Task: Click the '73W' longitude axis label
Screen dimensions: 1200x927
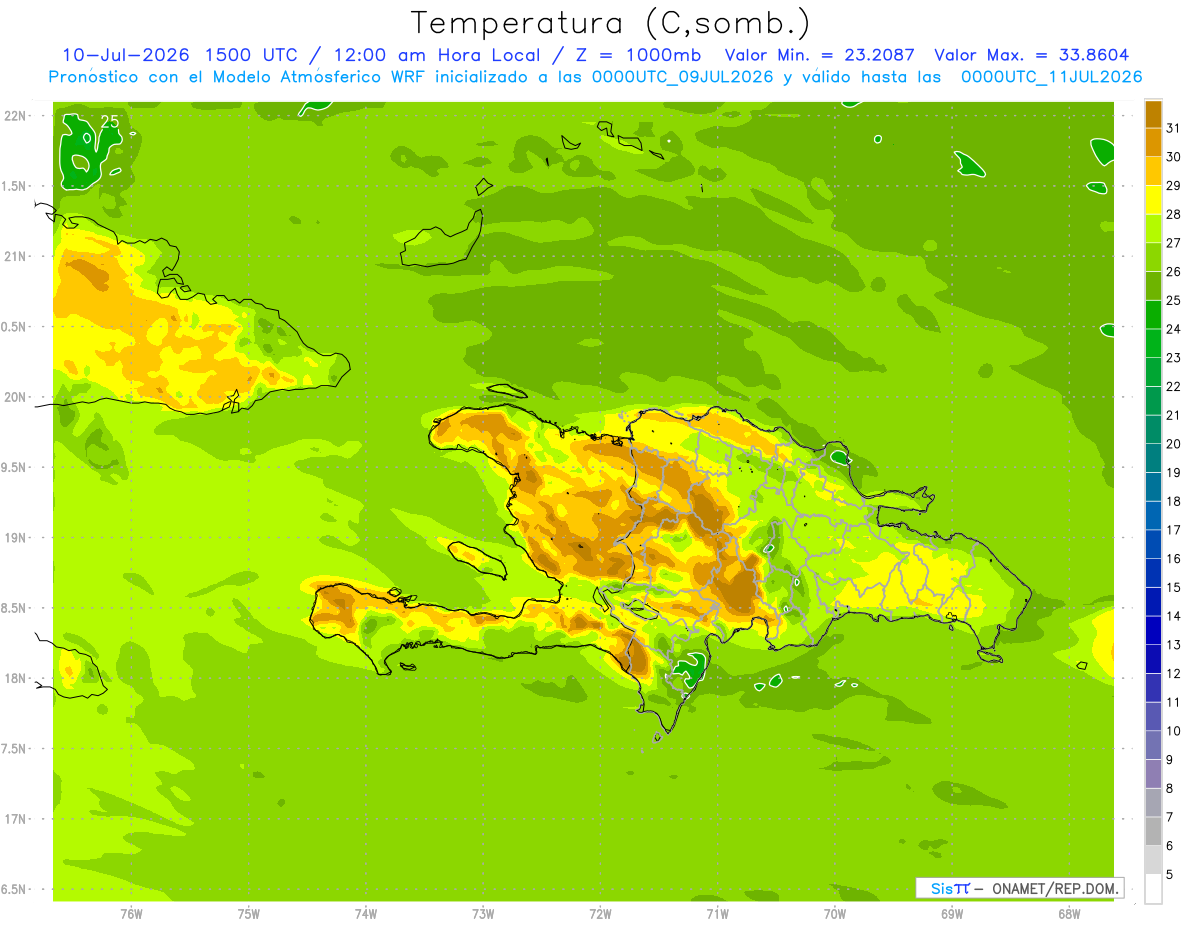Action: coord(483,913)
